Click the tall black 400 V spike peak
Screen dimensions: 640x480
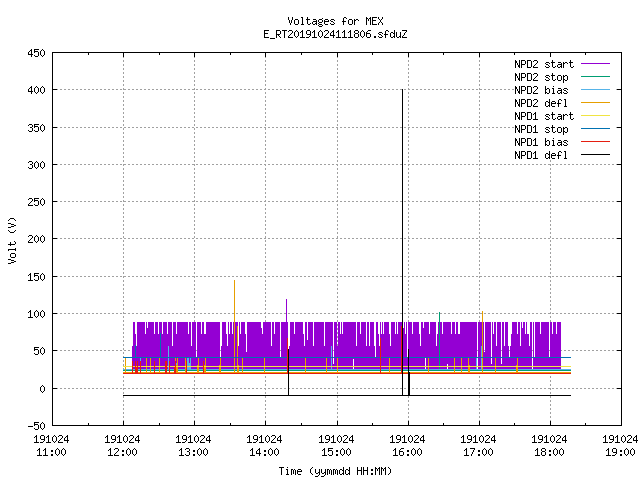click(402, 91)
